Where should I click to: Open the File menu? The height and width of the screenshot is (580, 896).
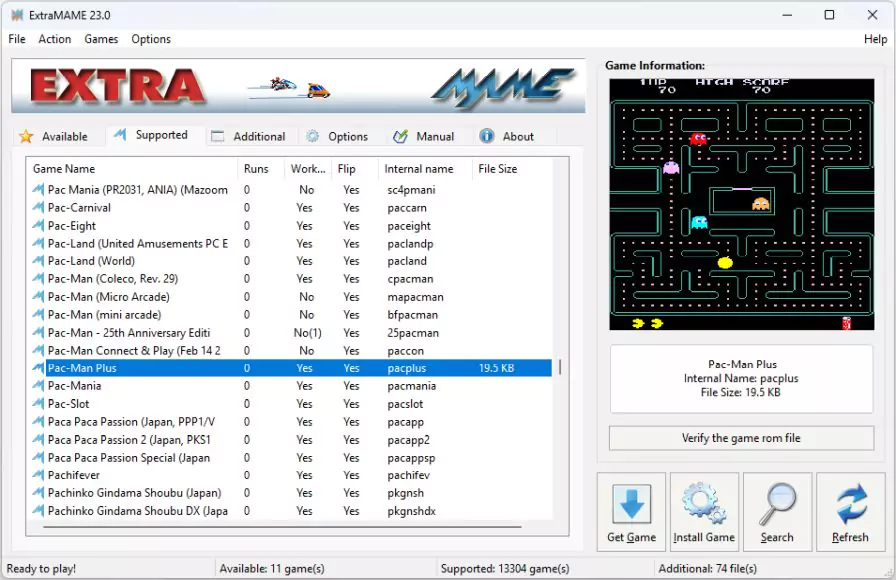[17, 39]
